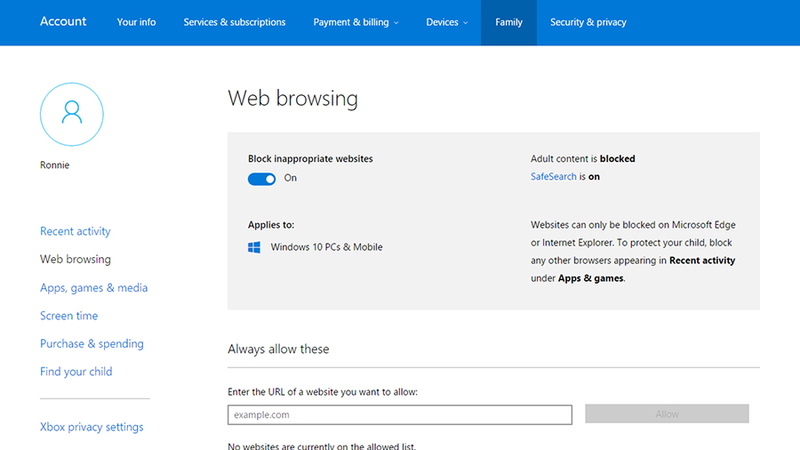Select Web browsing in sidebar
800x450 pixels.
tap(75, 259)
